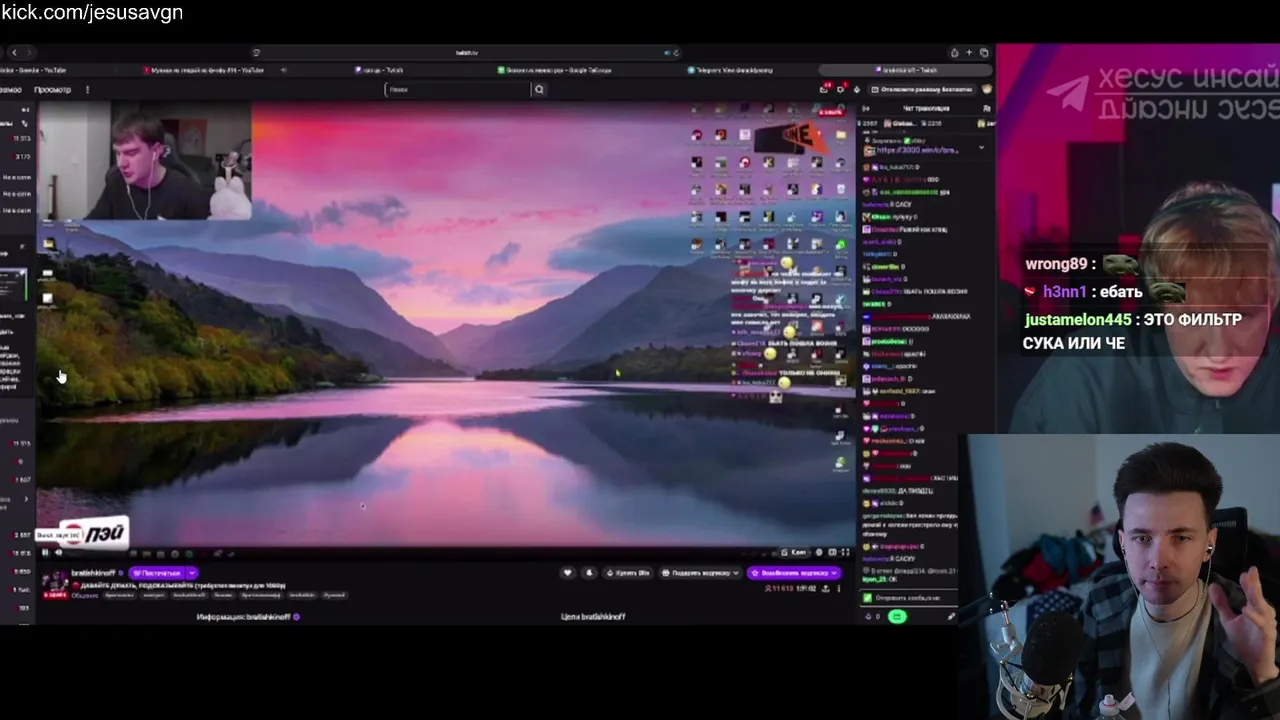
Task: Open the dropdown arrow beside the purple button
Action: pos(192,573)
